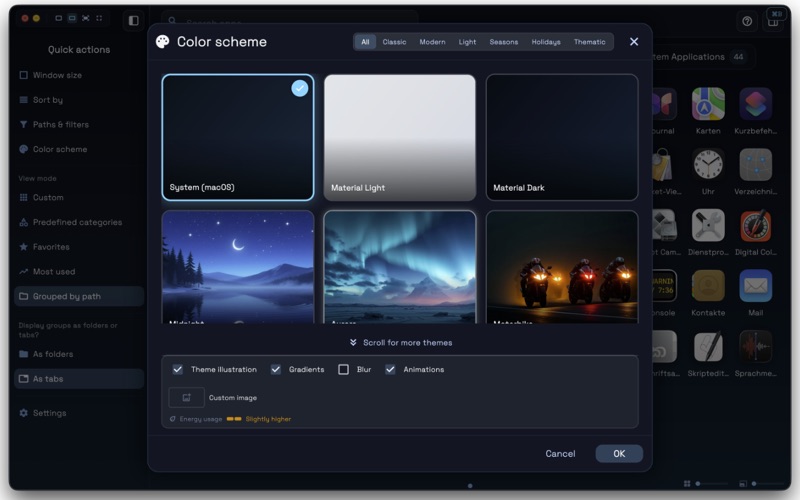Viewport: 800px width, 500px height.
Task: Click the System Applications count badge 44
Action: pyautogui.click(x=738, y=57)
